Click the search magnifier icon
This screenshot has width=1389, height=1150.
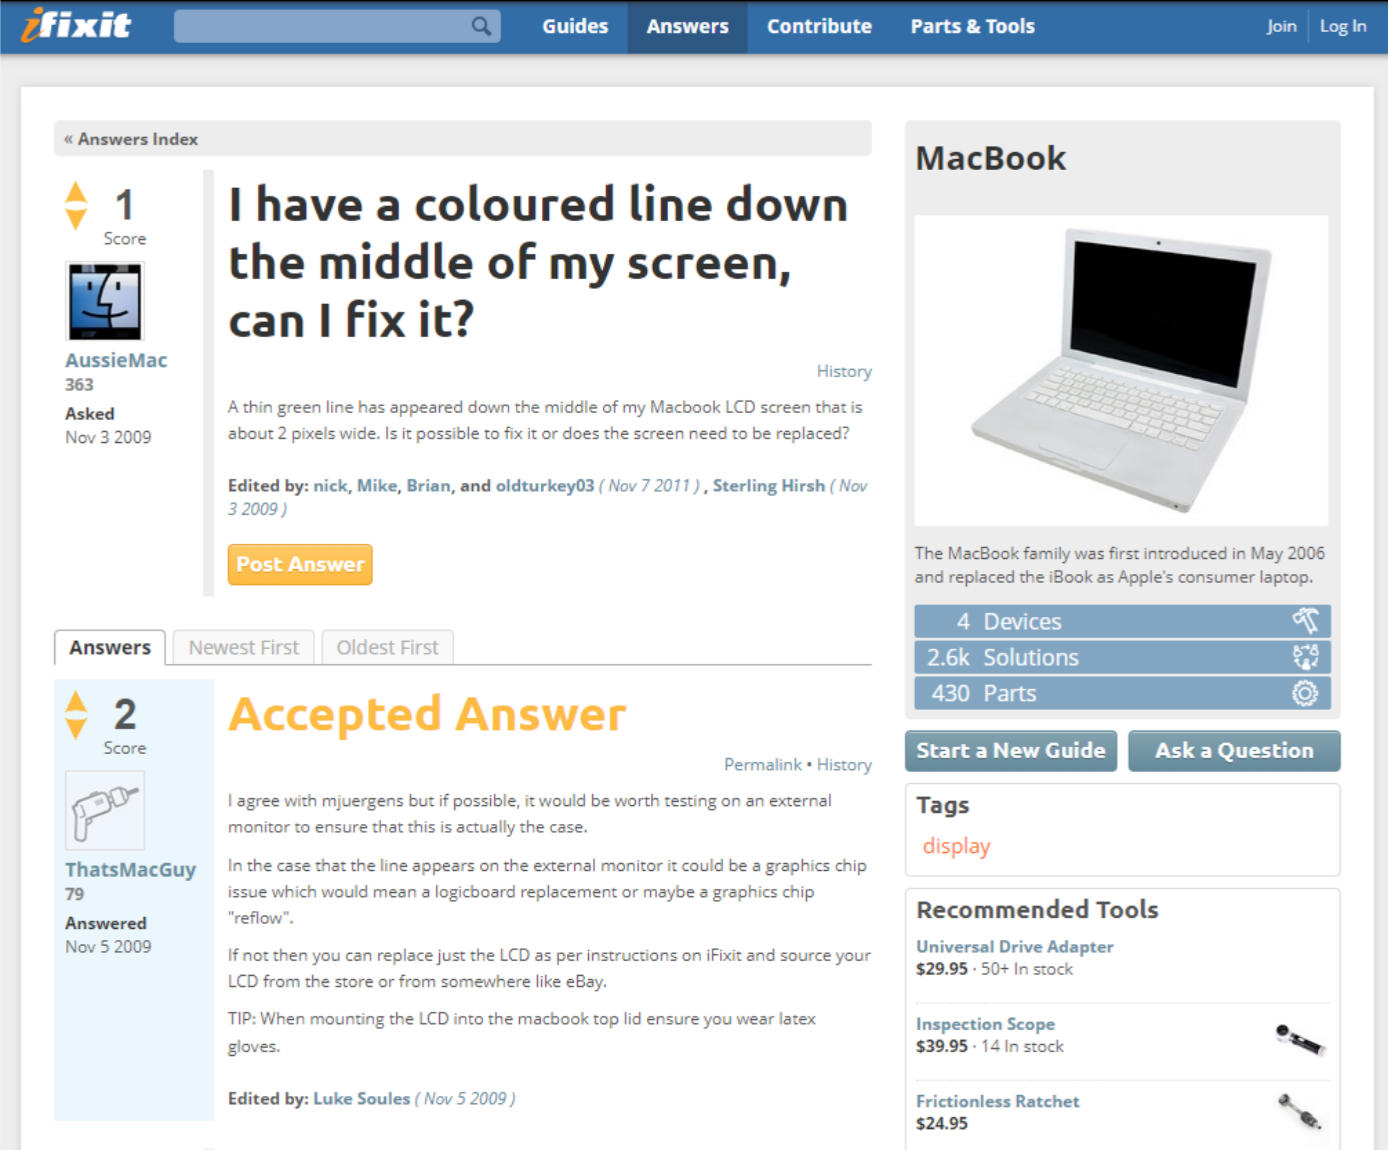481,26
